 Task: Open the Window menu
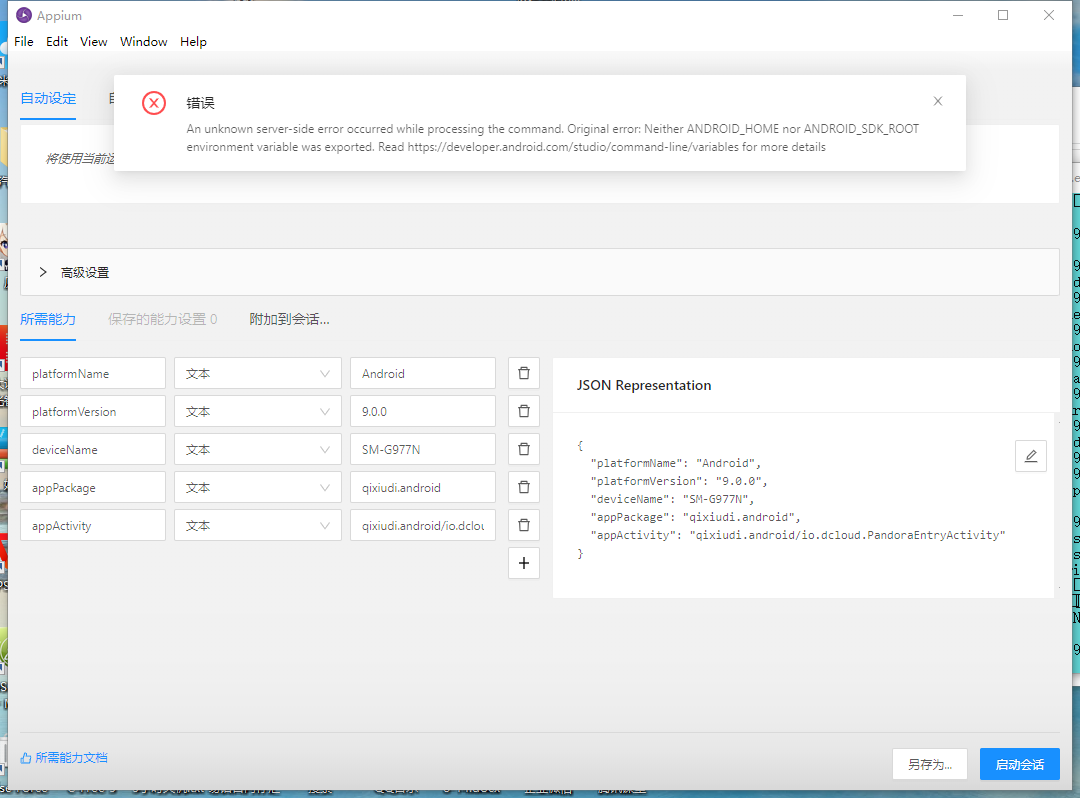[x=143, y=41]
